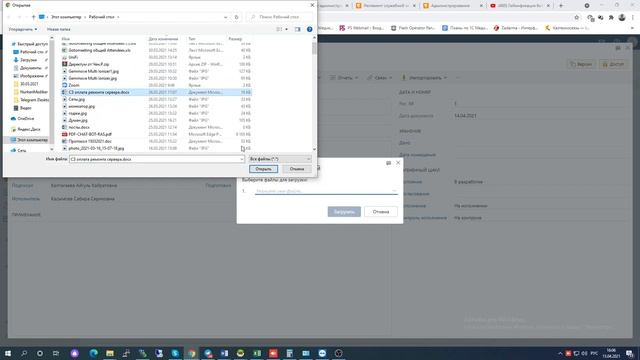Open Связи dropdown in background toolbar
Screen dimensions: 640x360
pyautogui.click(x=380, y=78)
